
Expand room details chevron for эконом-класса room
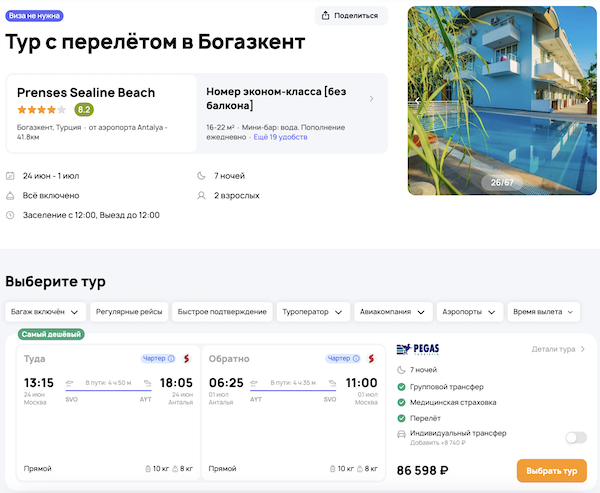[x=372, y=99]
